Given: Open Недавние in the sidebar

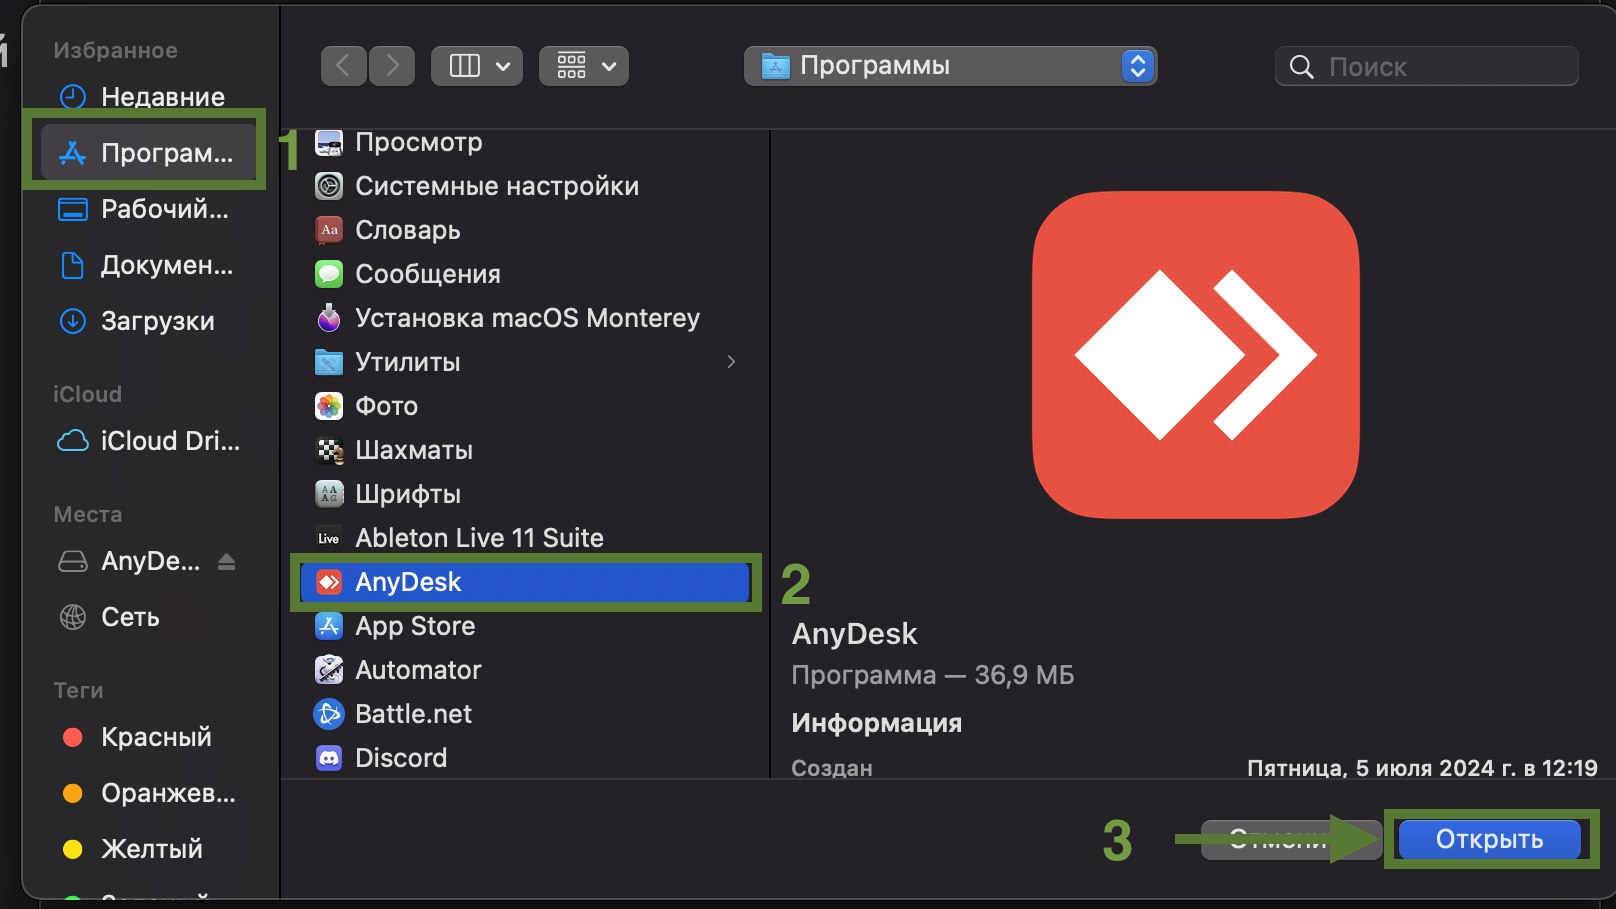Looking at the screenshot, I should 149,97.
